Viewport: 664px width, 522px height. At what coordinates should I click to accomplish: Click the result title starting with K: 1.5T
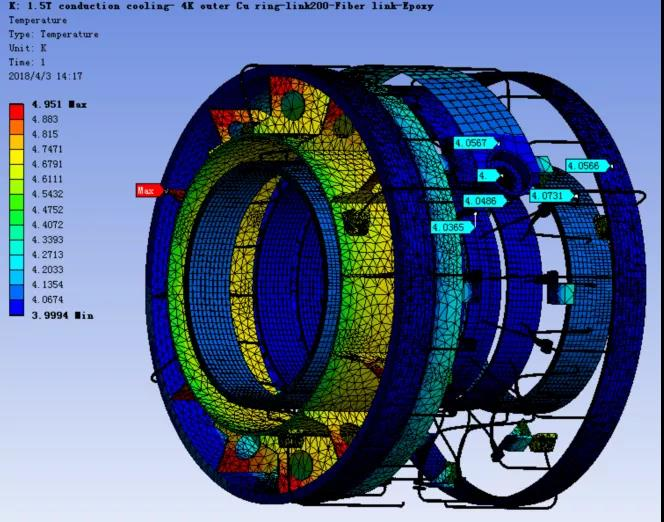tap(221, 6)
